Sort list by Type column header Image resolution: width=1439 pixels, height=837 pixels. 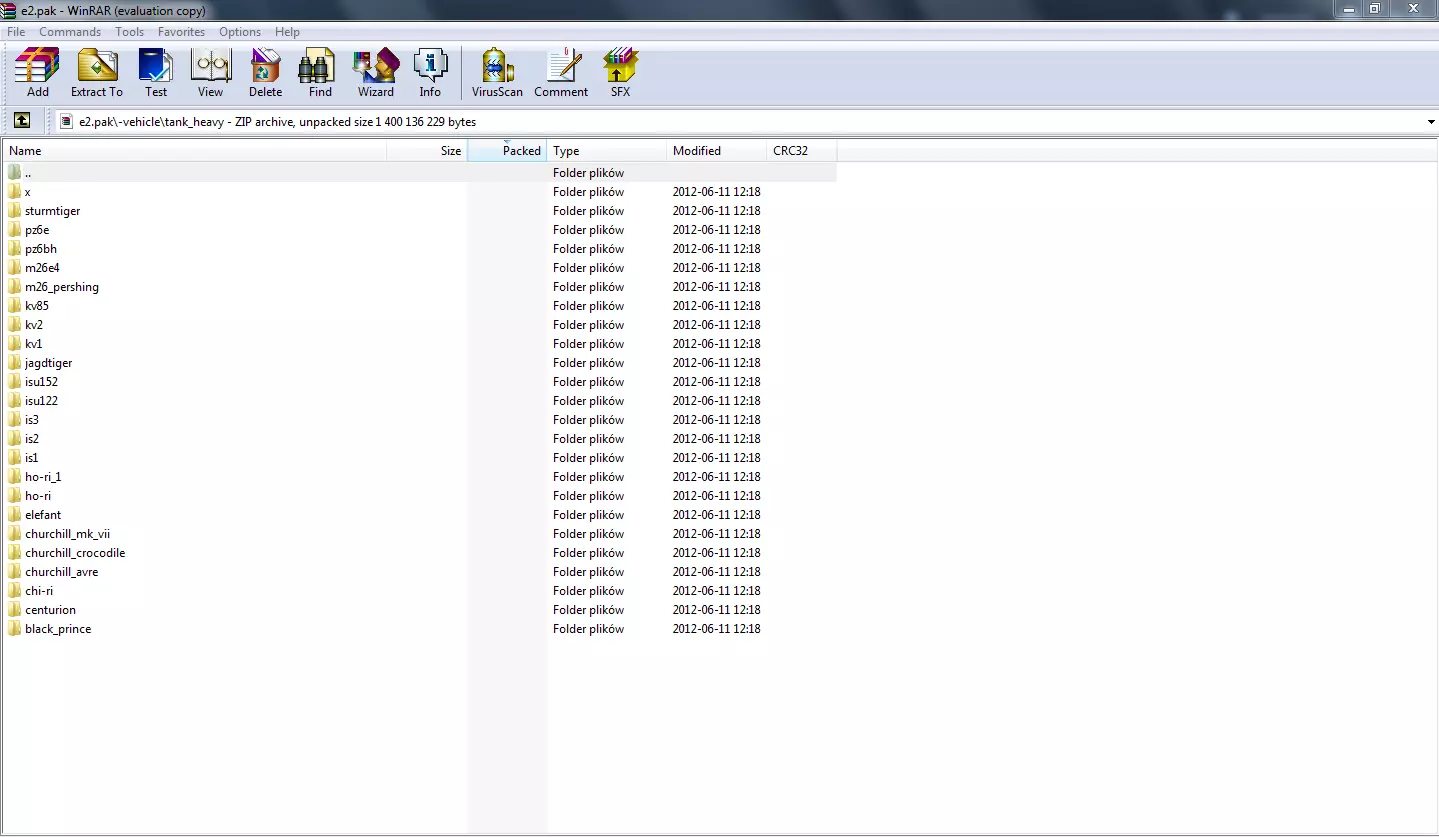pos(607,151)
